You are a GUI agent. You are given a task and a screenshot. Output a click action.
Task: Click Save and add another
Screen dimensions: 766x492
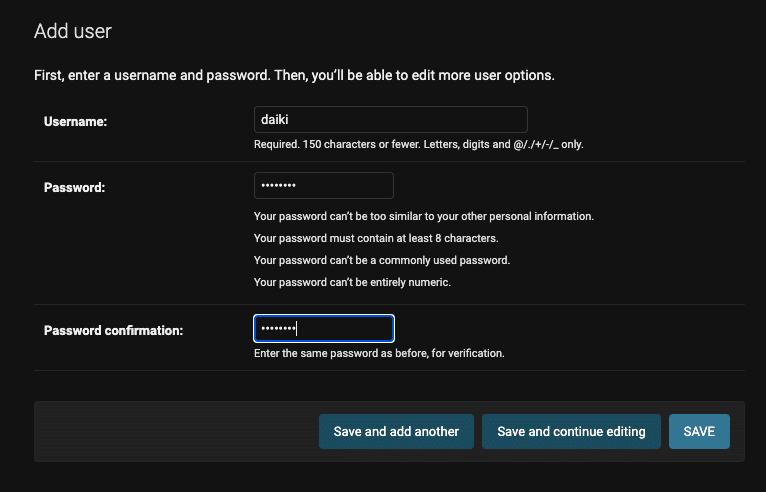396,431
